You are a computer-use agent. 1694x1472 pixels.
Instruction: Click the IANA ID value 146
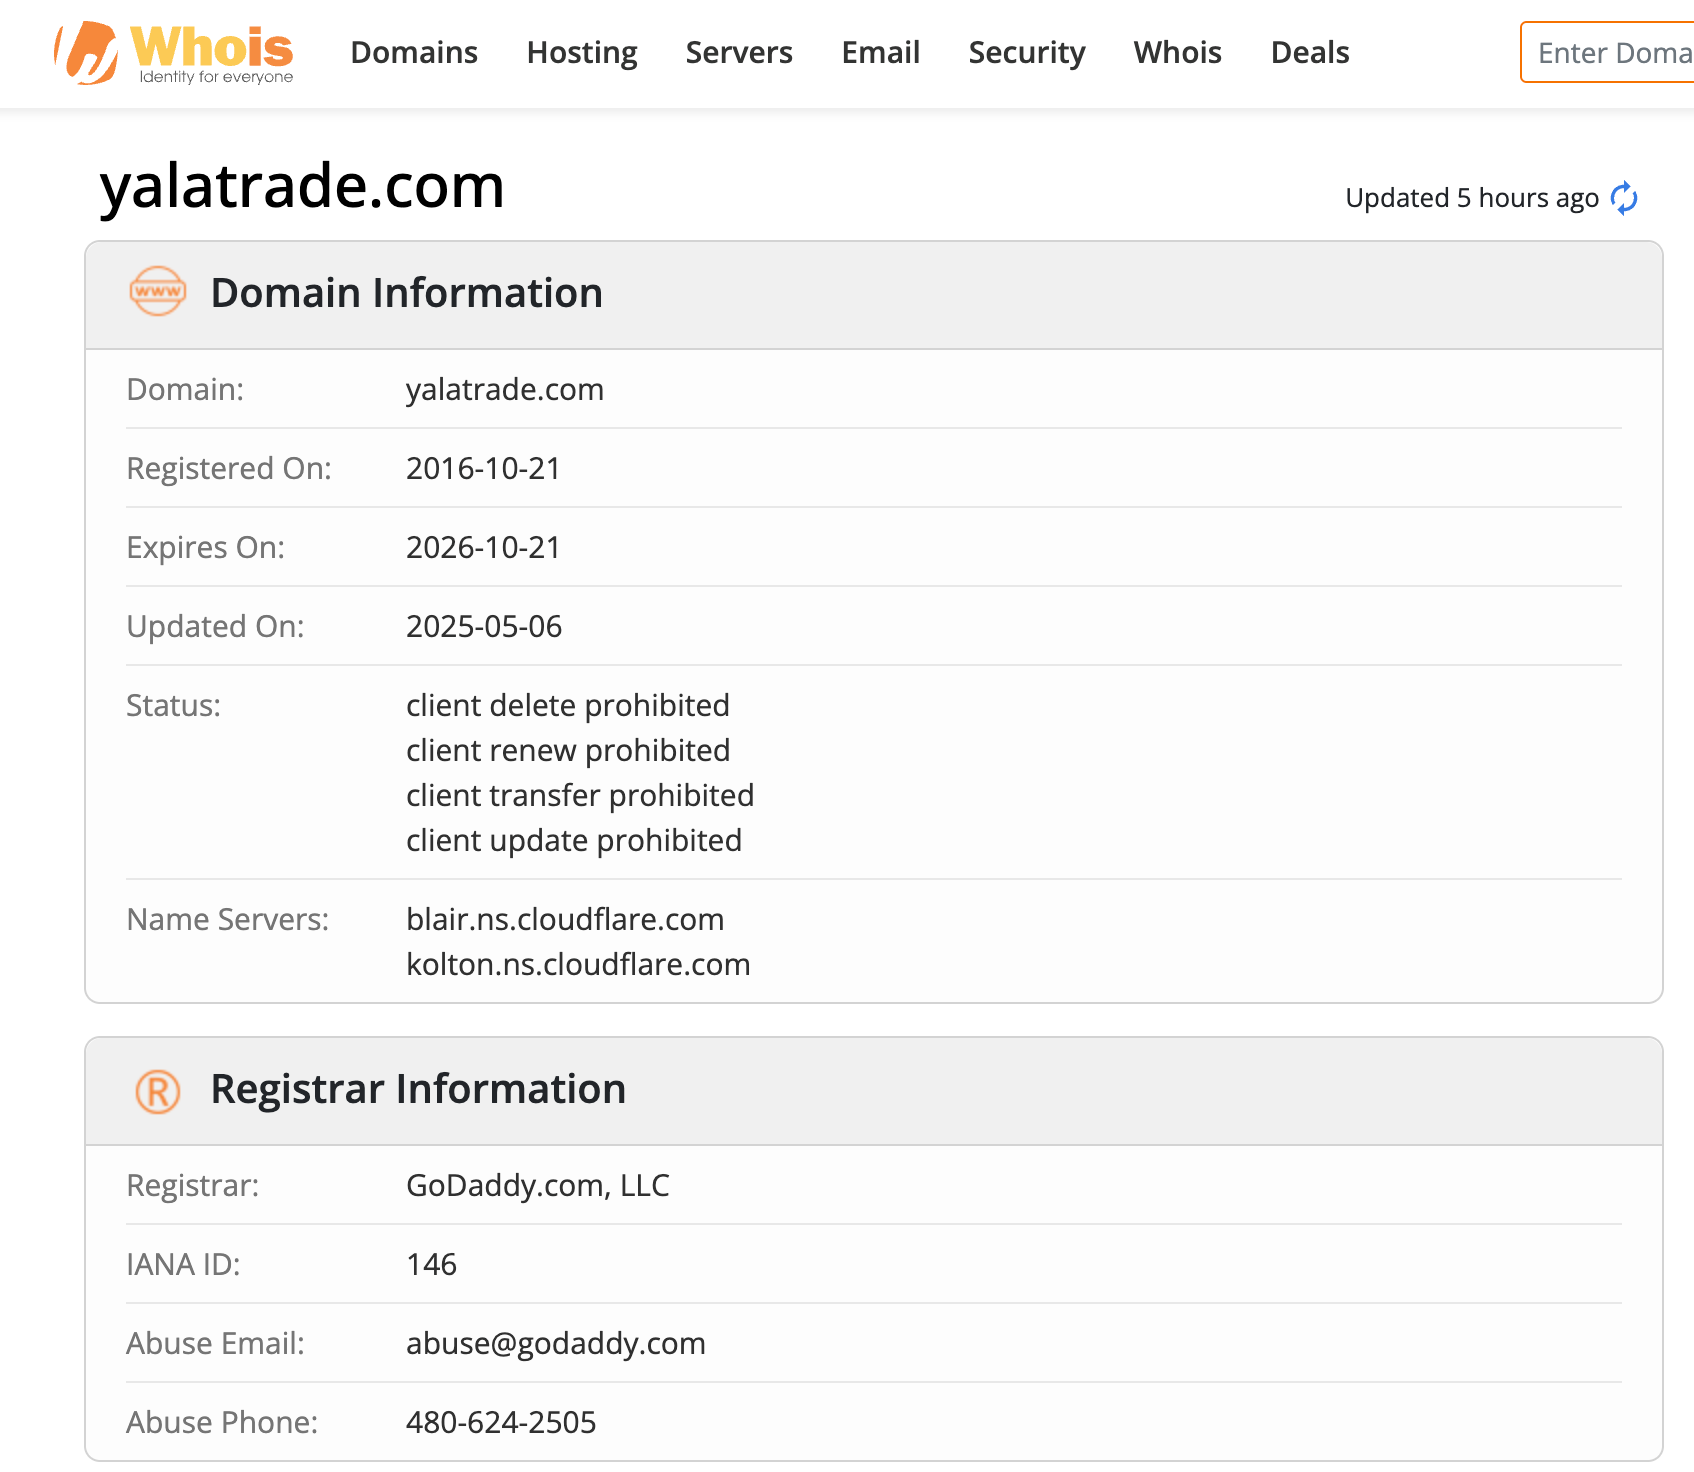[432, 1264]
